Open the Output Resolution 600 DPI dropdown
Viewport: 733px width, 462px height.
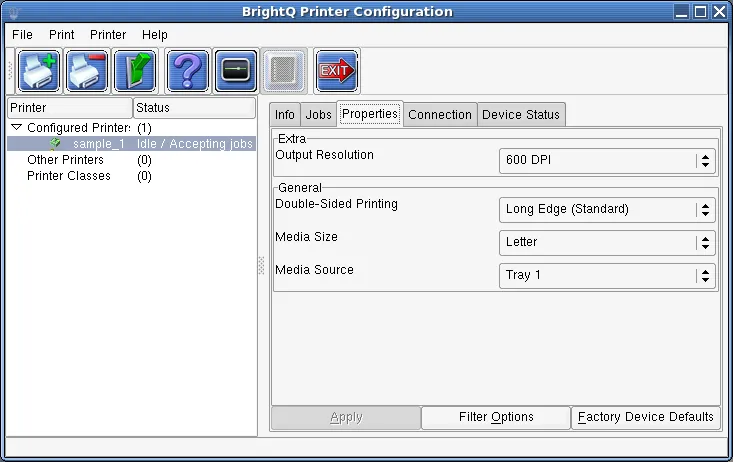pyautogui.click(x=607, y=160)
